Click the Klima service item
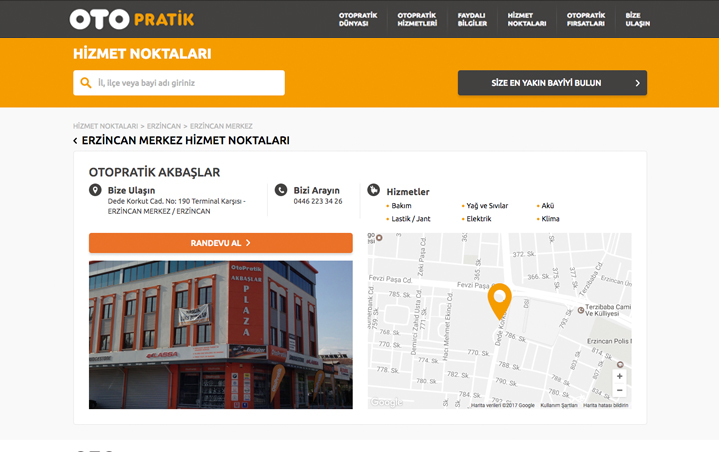The image size is (719, 452). (550, 219)
